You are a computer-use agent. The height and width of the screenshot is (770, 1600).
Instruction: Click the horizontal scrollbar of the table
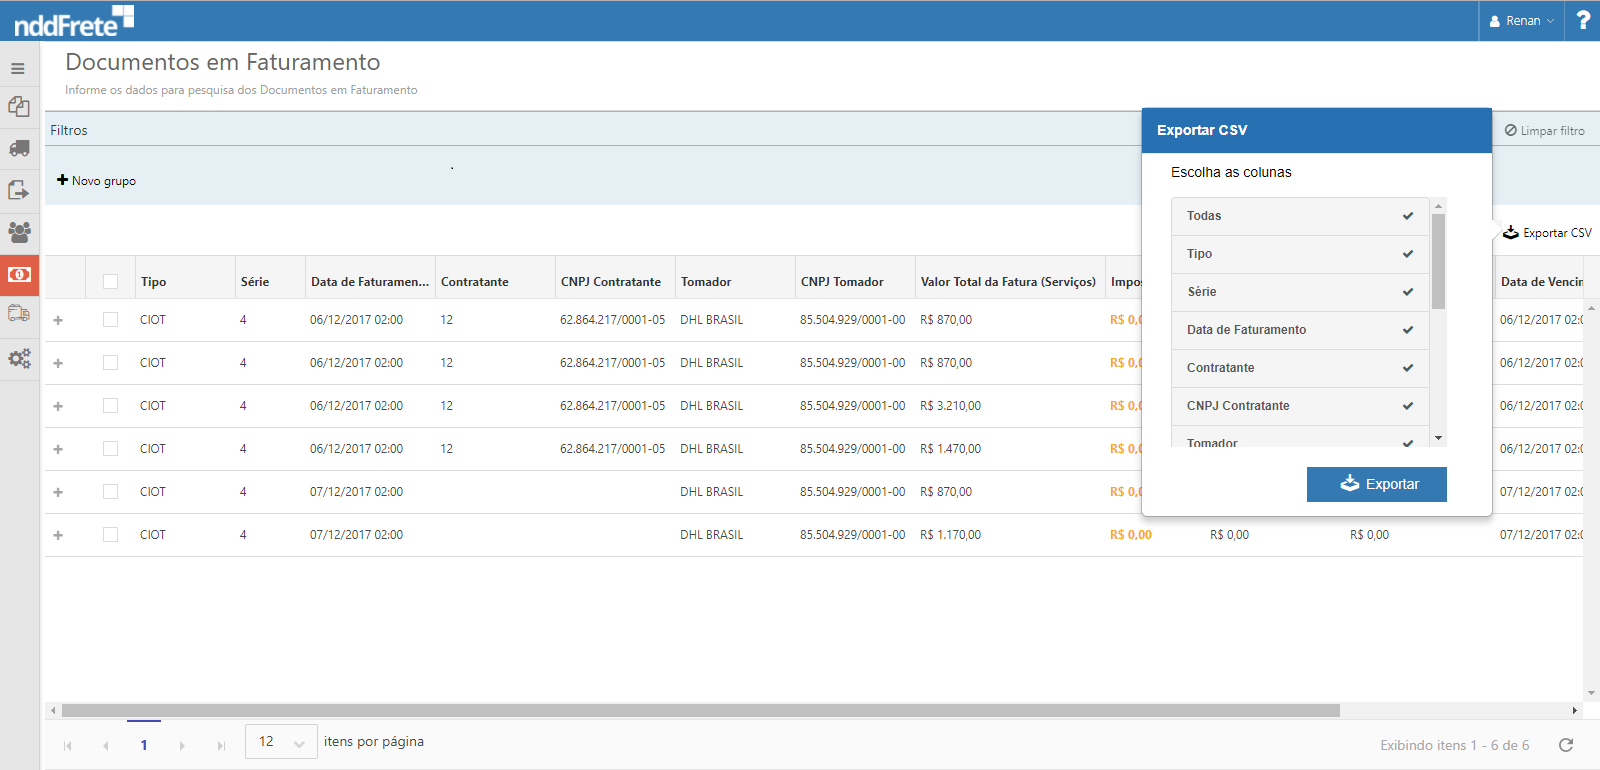tap(700, 711)
